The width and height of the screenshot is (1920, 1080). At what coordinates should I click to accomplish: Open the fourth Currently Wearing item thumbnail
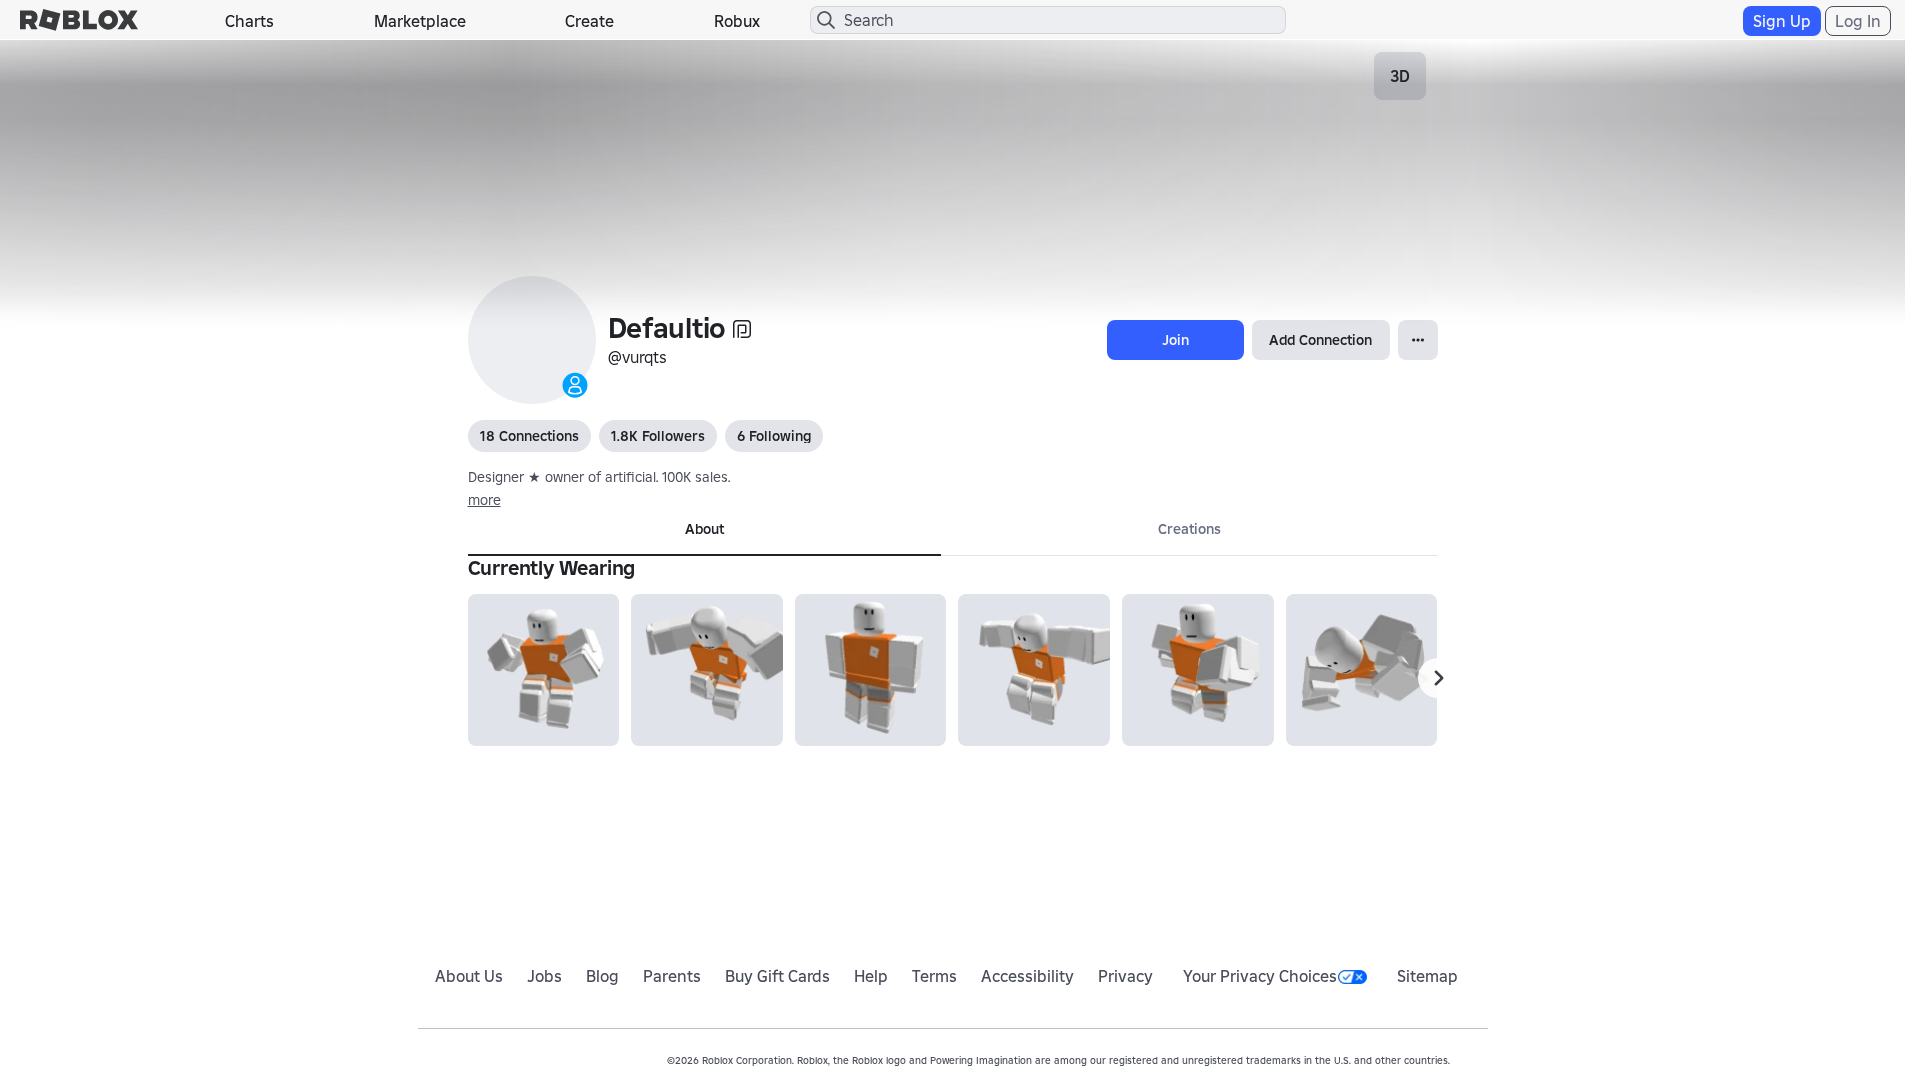1034,670
